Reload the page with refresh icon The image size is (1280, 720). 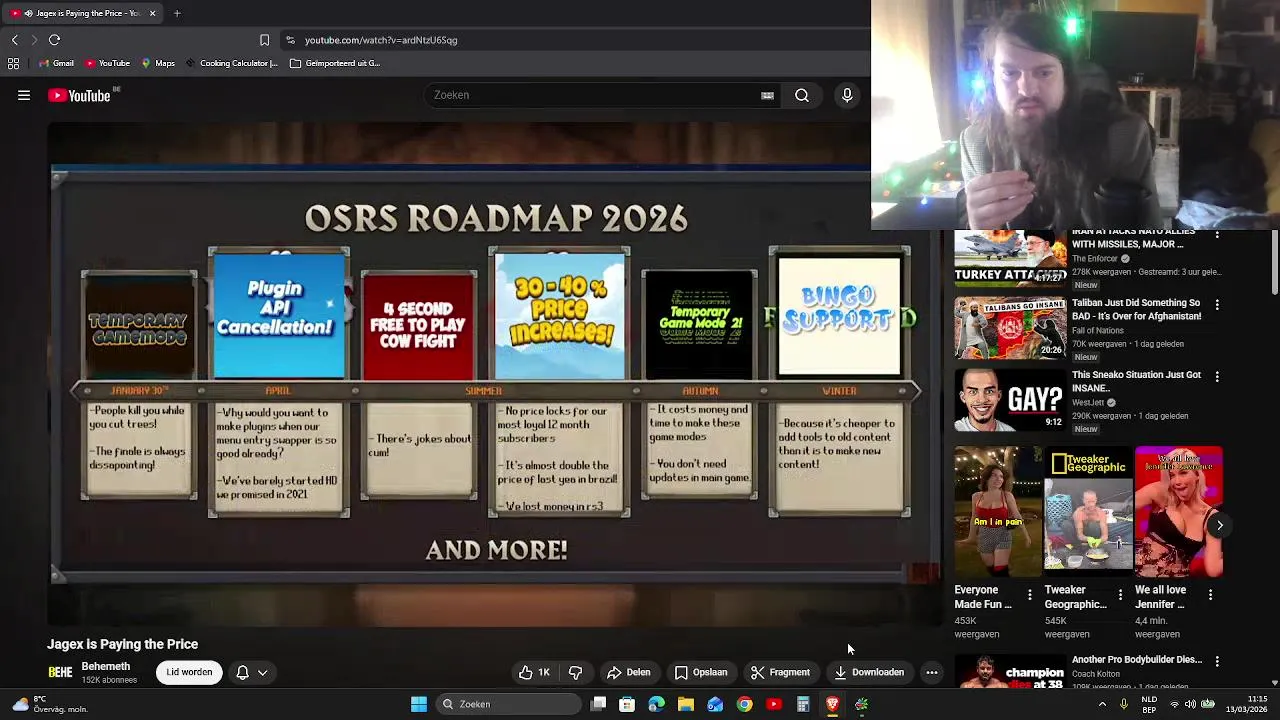click(x=55, y=40)
